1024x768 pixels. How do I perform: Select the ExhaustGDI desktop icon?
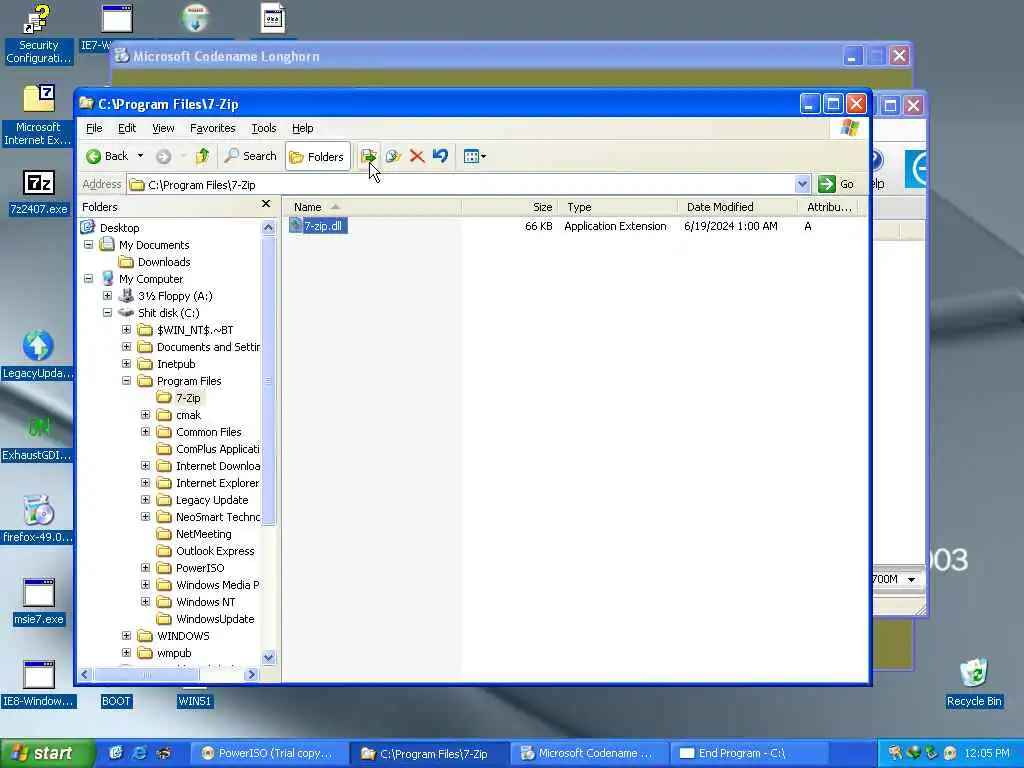[37, 439]
